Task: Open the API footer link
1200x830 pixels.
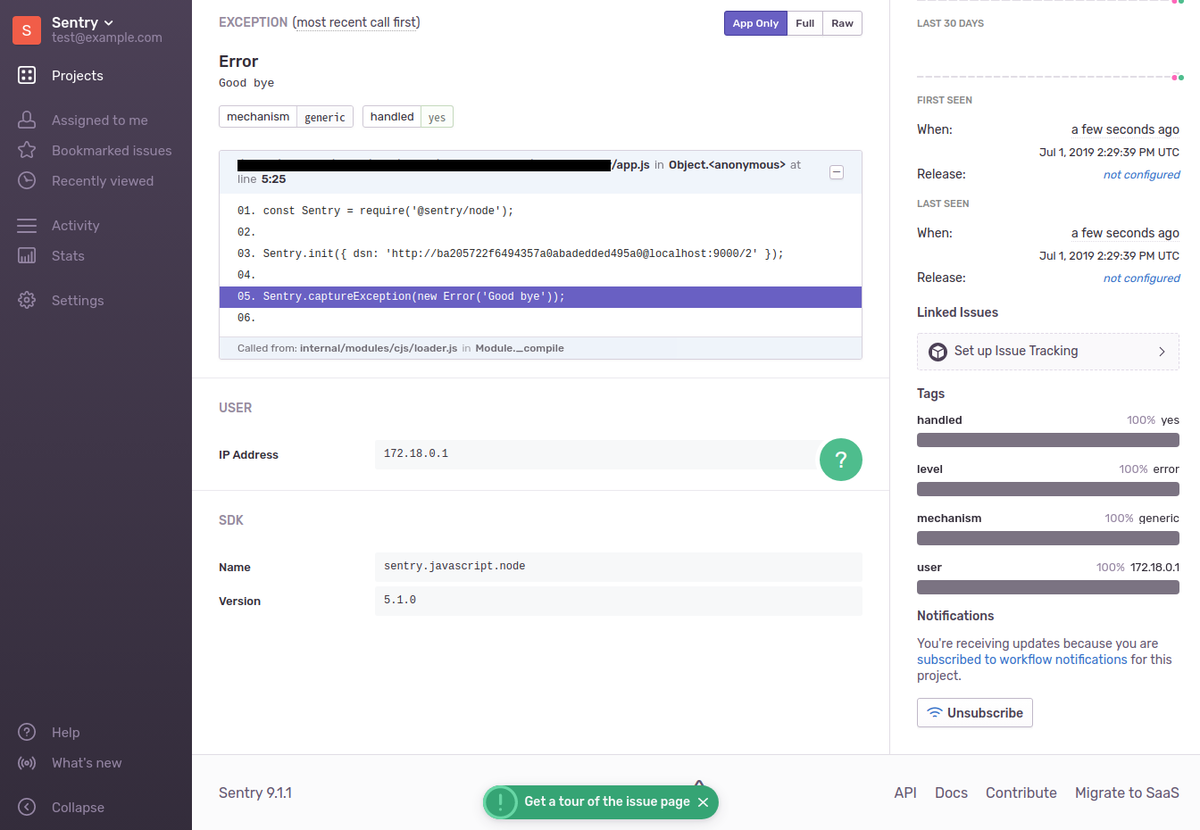Action: [x=905, y=792]
